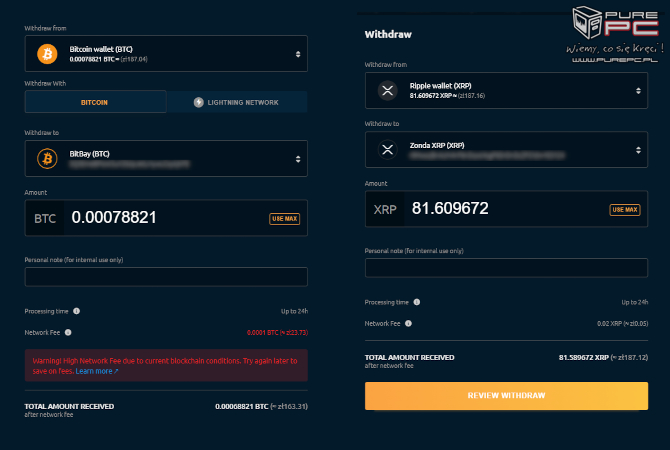Image resolution: width=670 pixels, height=450 pixels.
Task: Click the BTC currency label in the amount box
Action: [45, 219]
